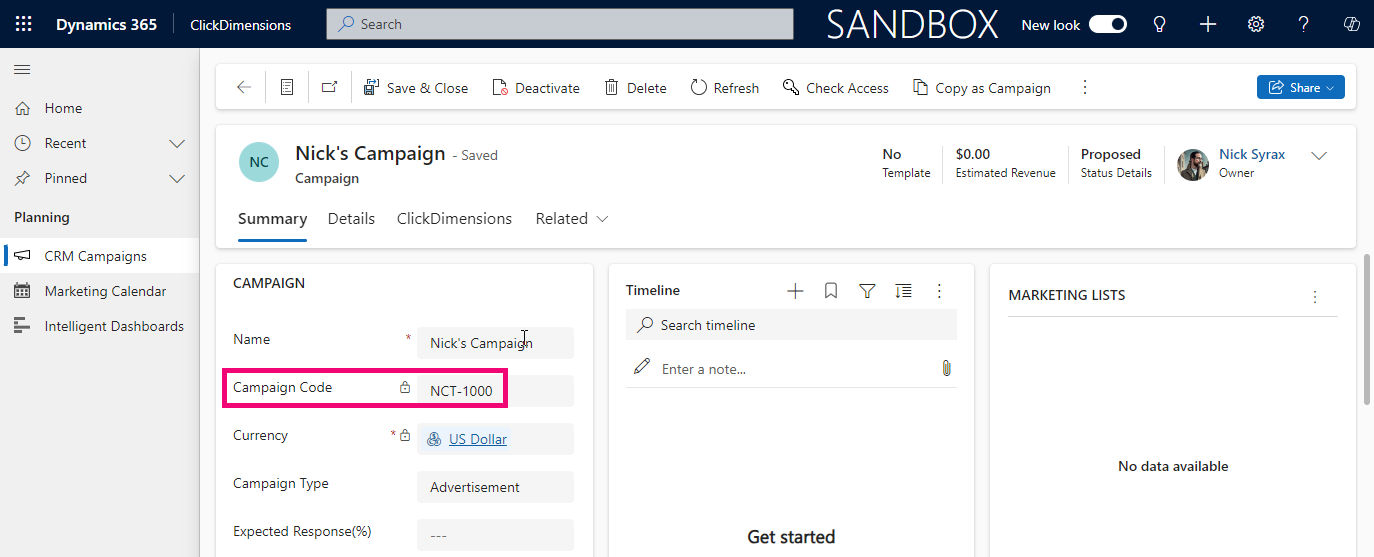Open the timeline filter funnel icon
Screen dimensions: 1374x557
coord(867,291)
